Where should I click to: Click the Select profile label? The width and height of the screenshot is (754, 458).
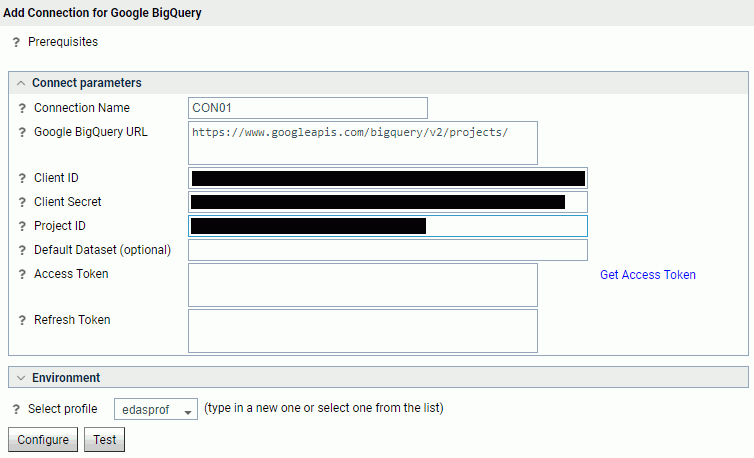coord(63,408)
